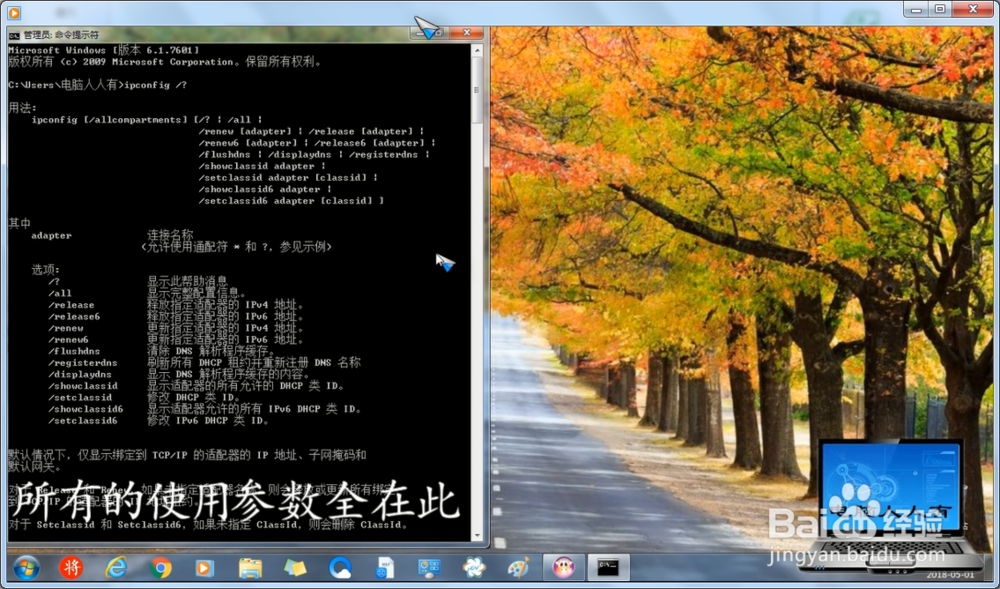The width and height of the screenshot is (1000, 589).
Task: Switch to the command prompt taskbar button
Action: tap(608, 567)
